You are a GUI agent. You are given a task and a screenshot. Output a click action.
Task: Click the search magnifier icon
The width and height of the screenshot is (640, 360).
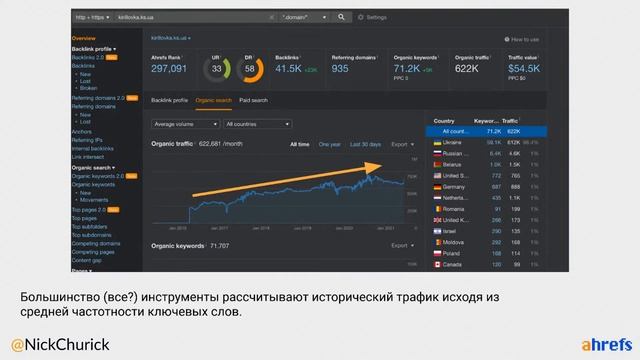tap(341, 17)
